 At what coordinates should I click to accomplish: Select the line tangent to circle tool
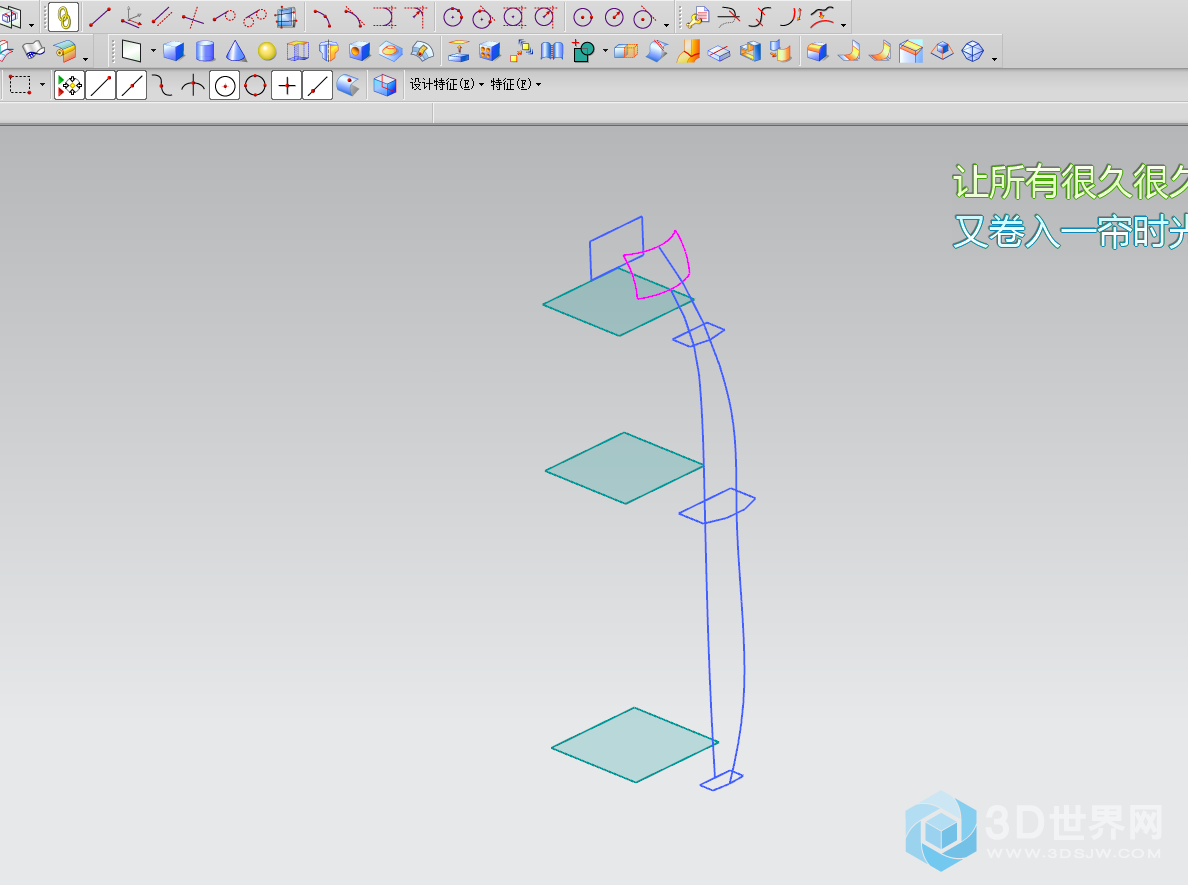click(x=224, y=17)
